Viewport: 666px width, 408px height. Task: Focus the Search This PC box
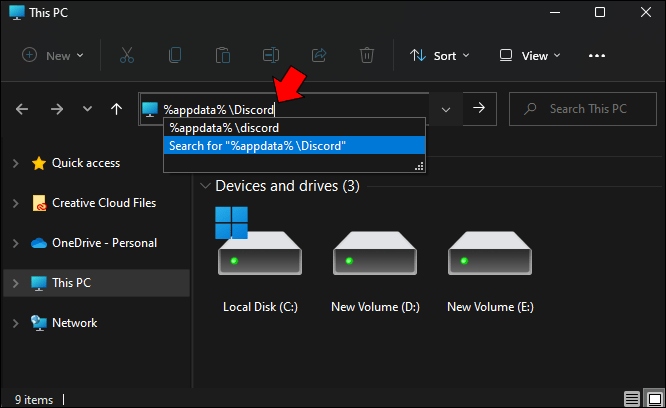pos(583,109)
